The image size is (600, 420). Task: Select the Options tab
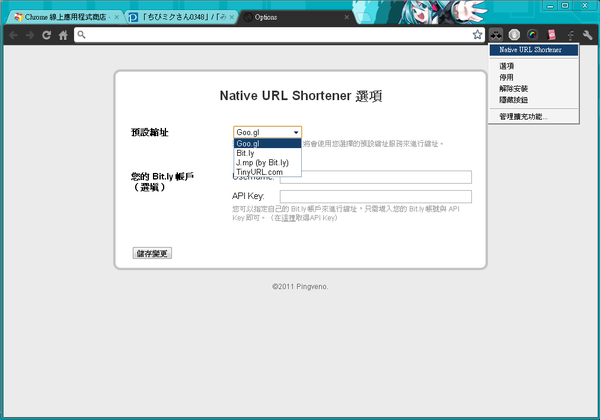click(297, 17)
